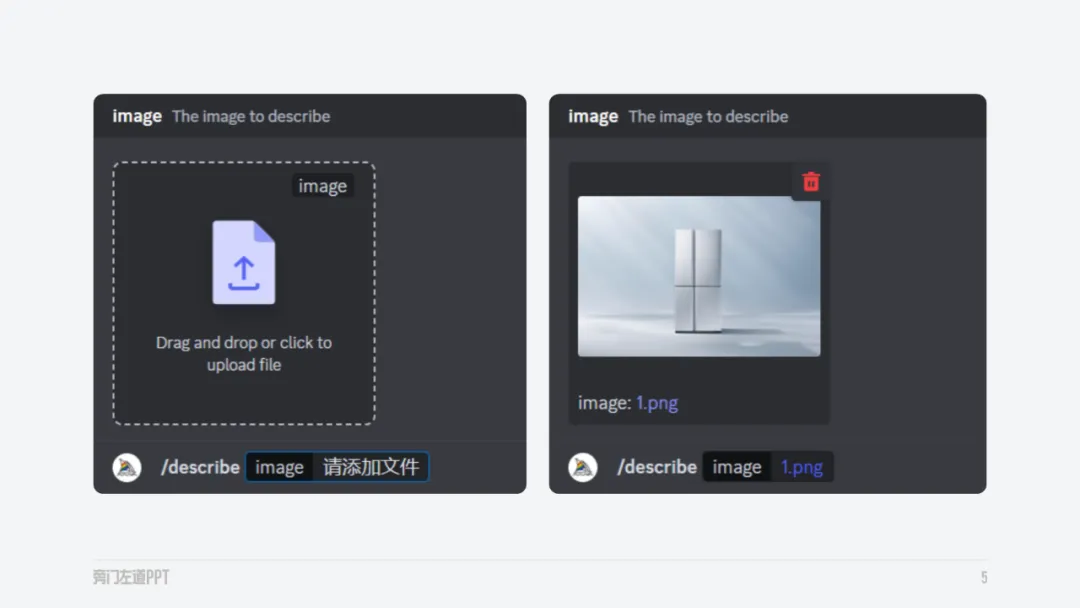The width and height of the screenshot is (1080, 608).
Task: Click the 'image' badge inside the upload box
Action: click(322, 186)
